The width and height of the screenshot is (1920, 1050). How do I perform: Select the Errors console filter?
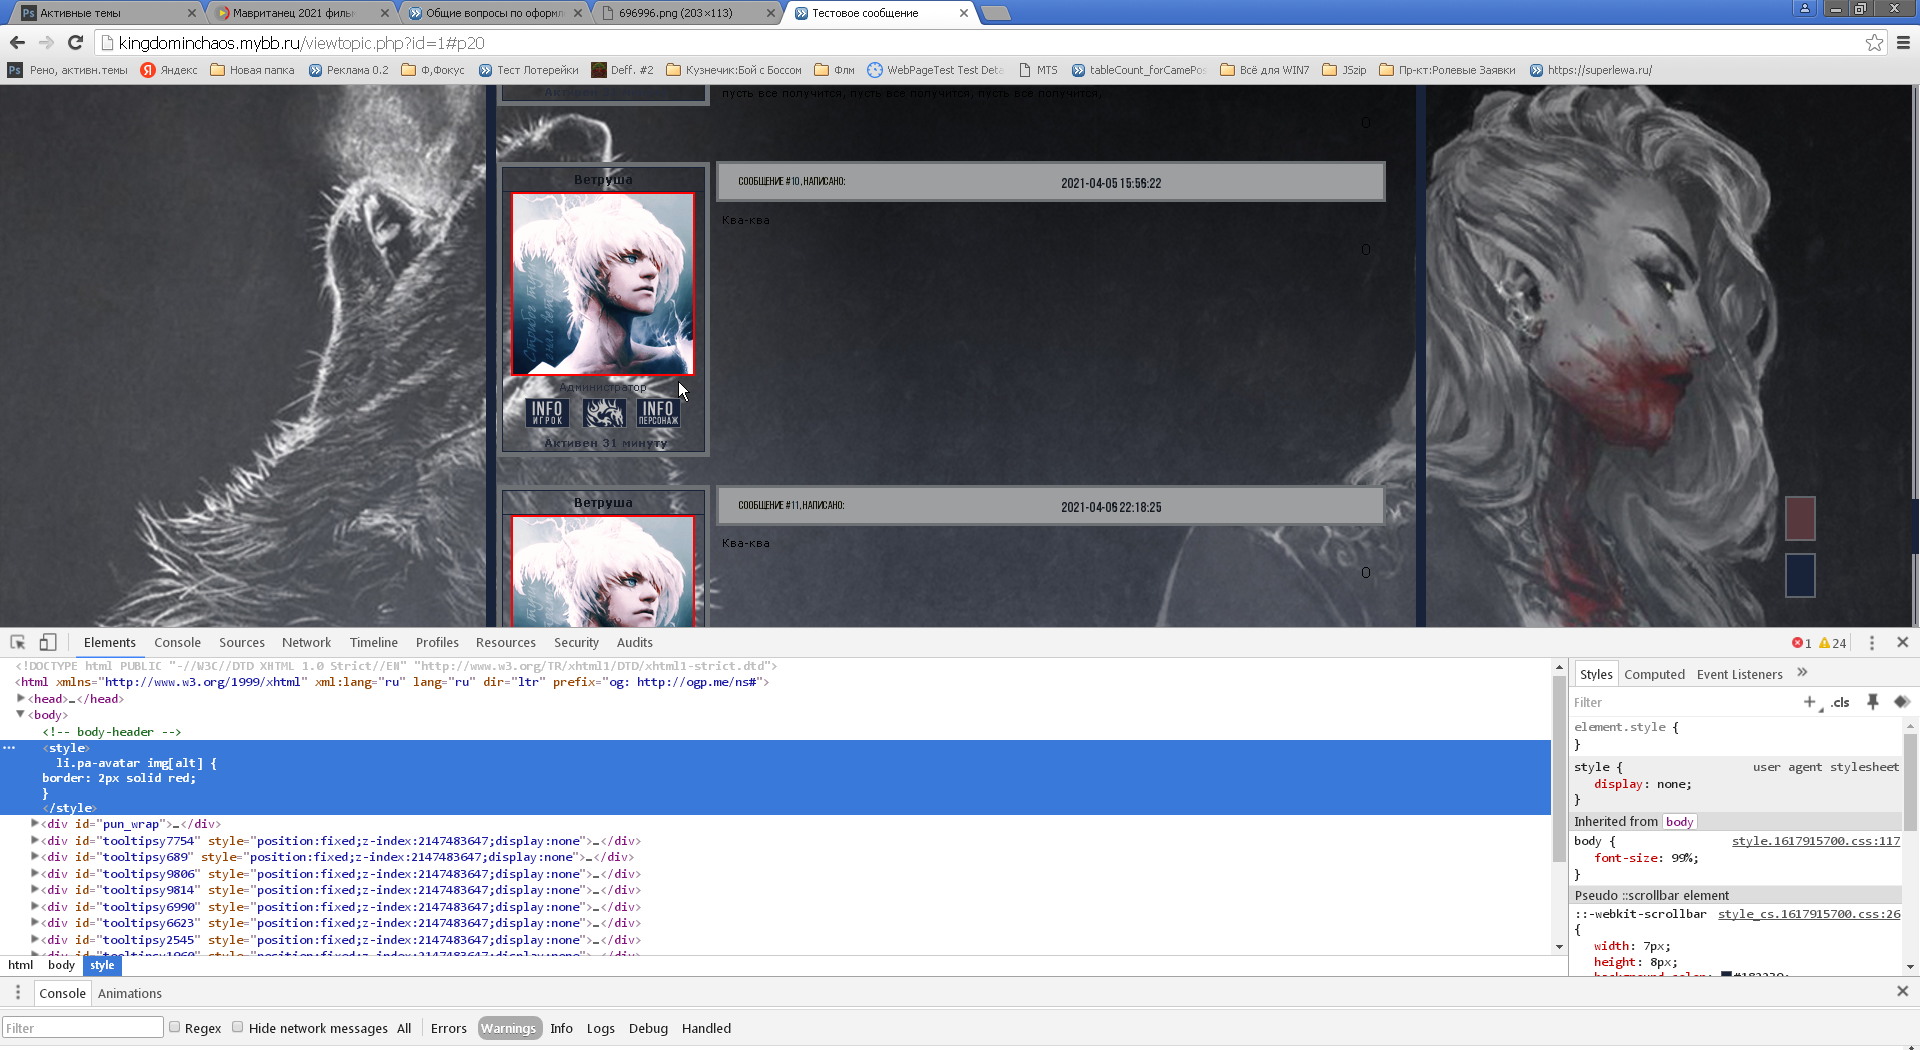449,1028
